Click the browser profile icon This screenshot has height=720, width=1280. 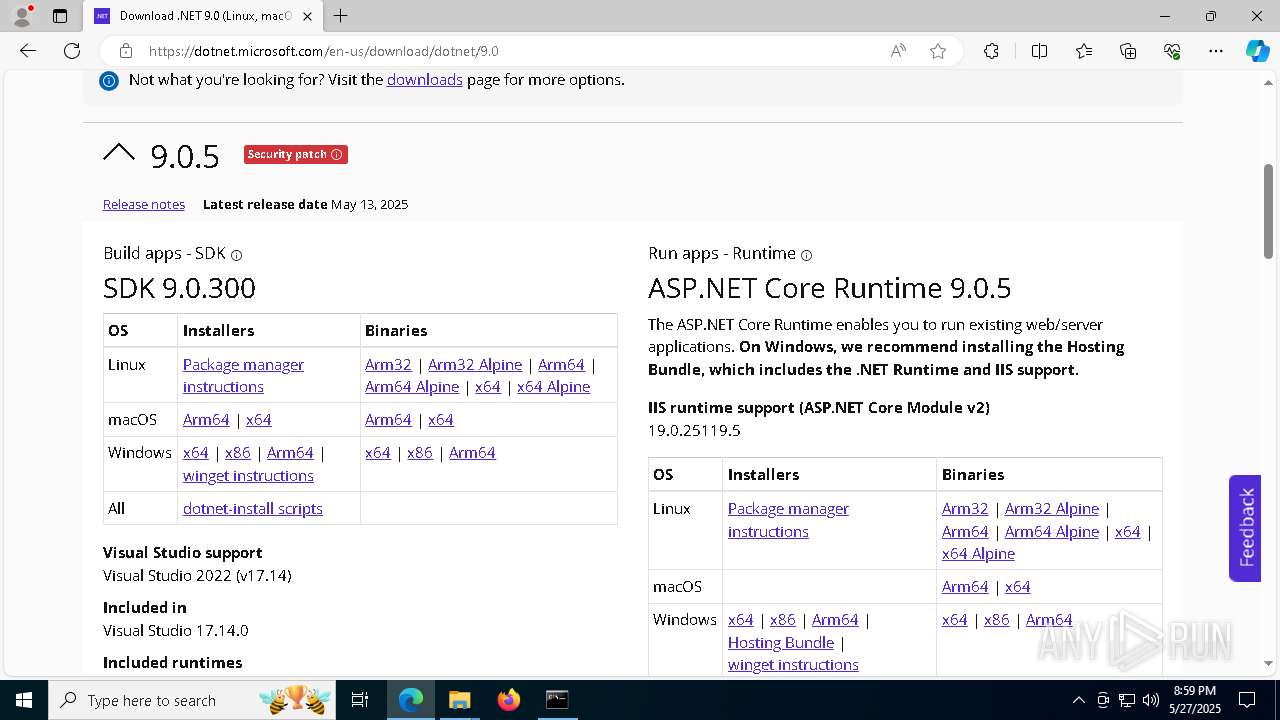[x=22, y=16]
